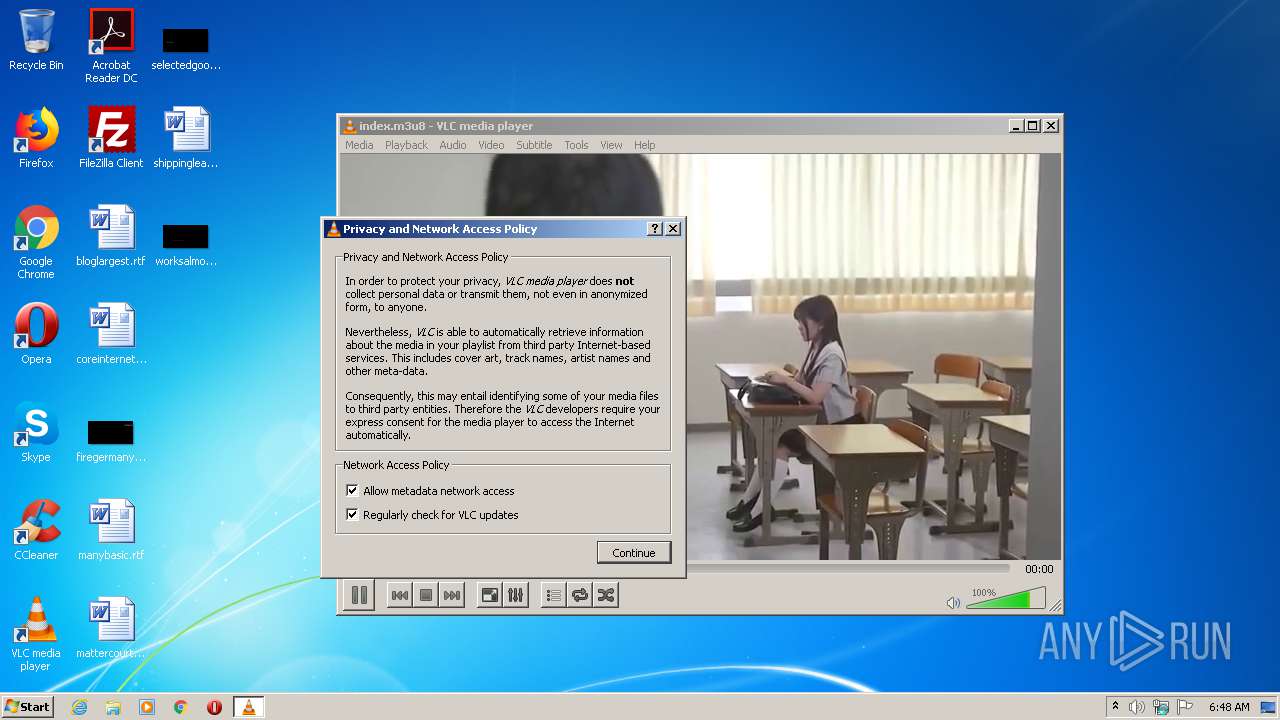Select the manybasic.rtf file
The image size is (1280, 720).
(x=111, y=530)
